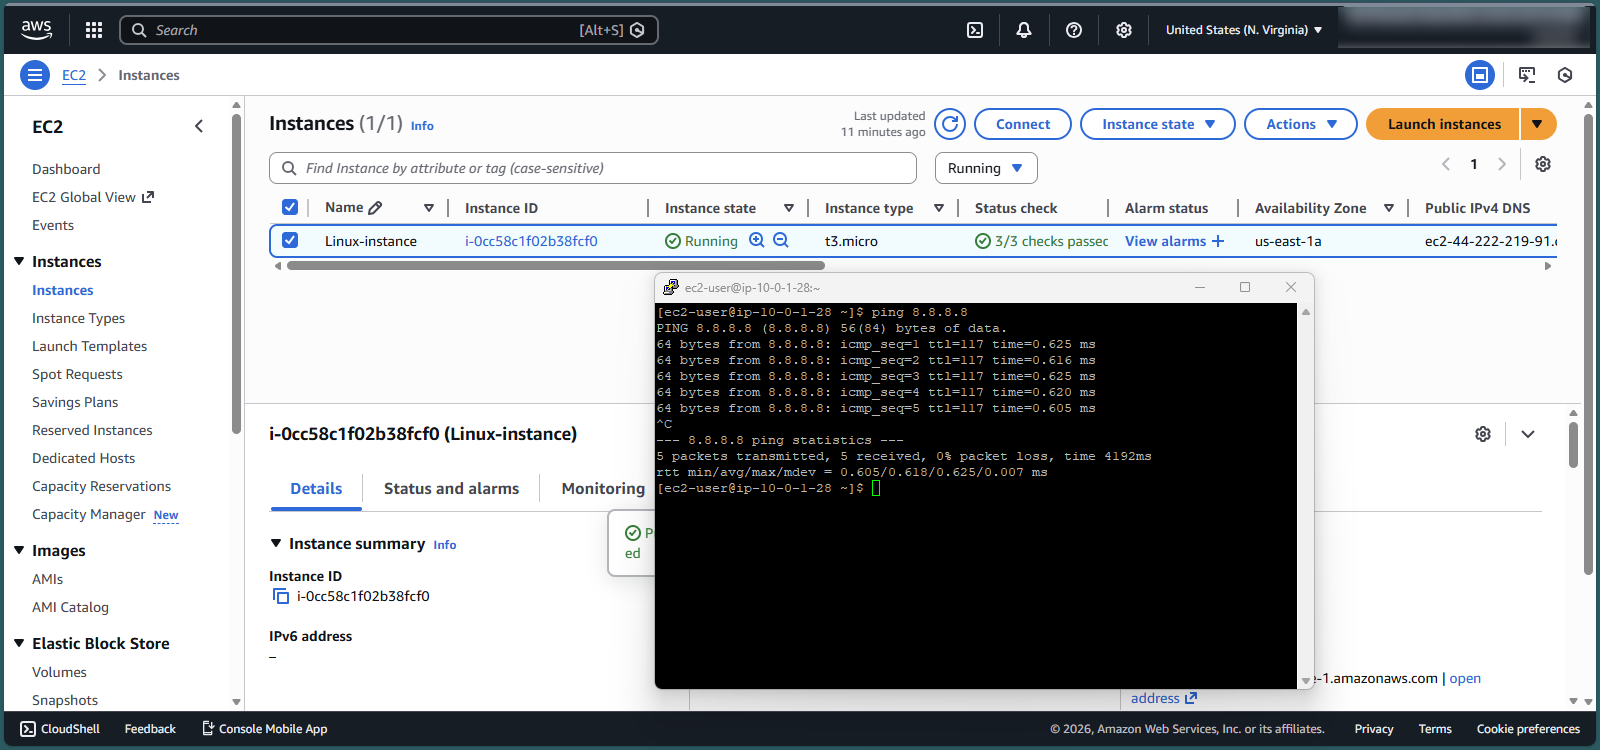Switch to the Details tab
The height and width of the screenshot is (750, 1600).
tap(316, 488)
